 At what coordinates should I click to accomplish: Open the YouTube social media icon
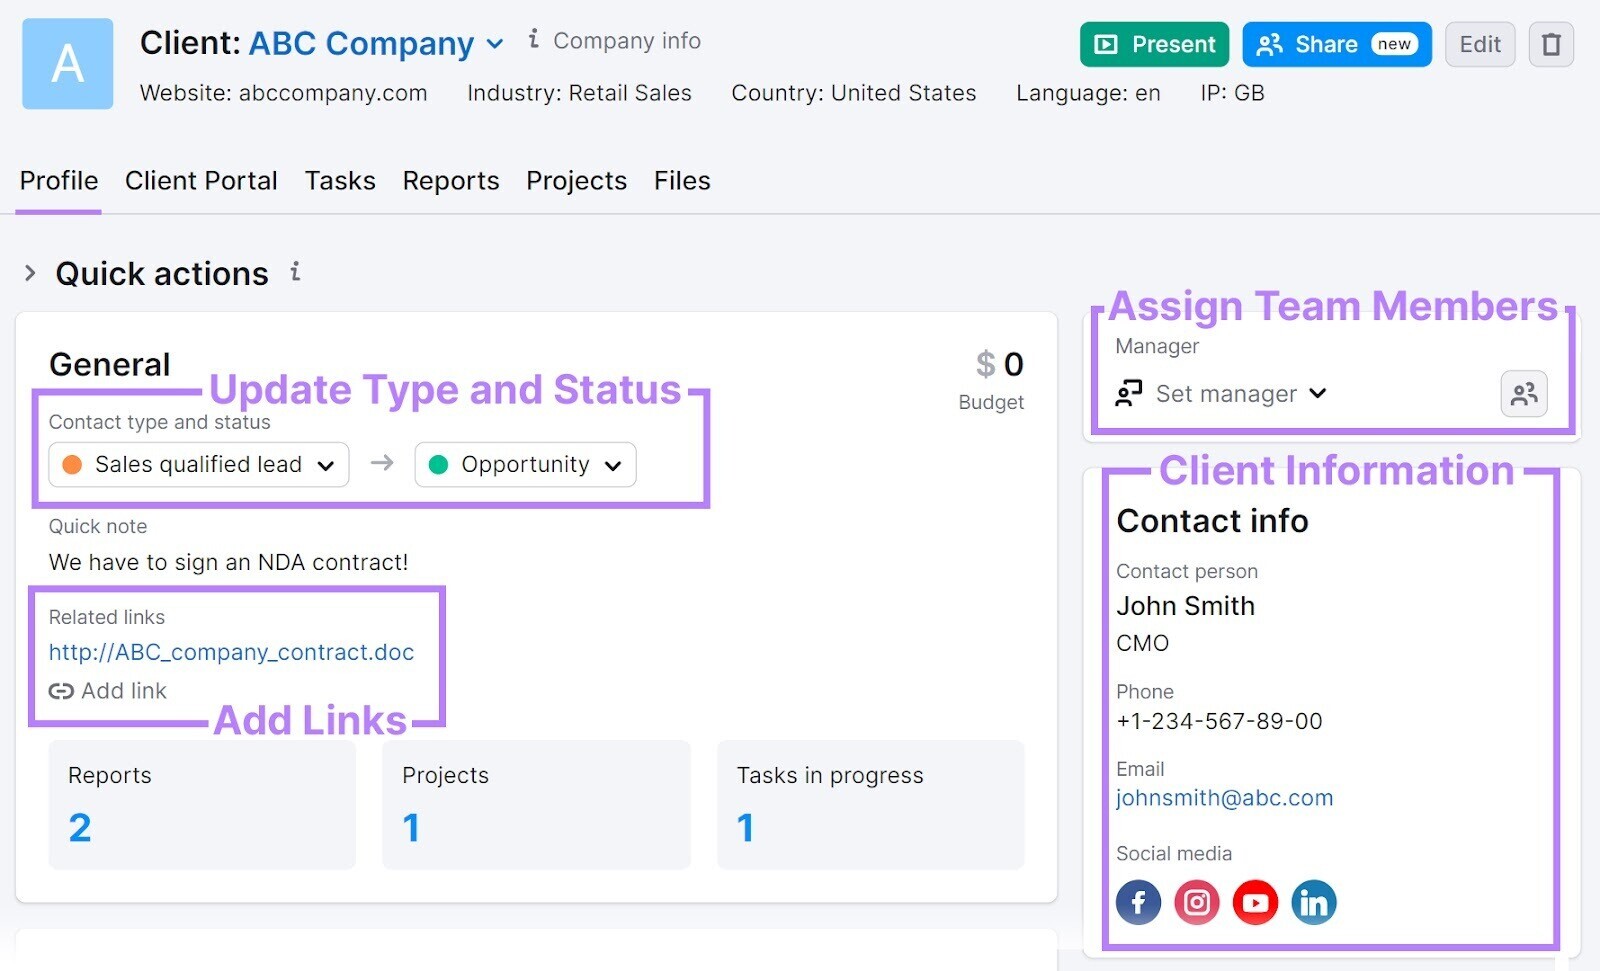point(1255,903)
